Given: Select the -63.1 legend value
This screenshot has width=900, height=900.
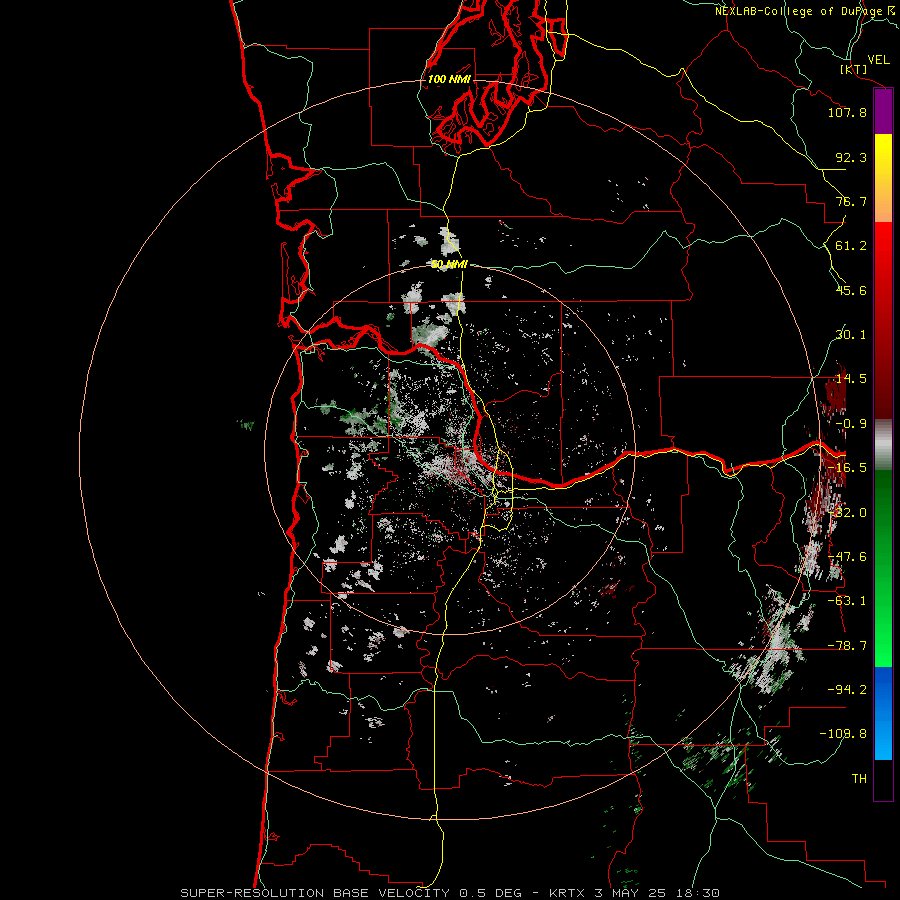Looking at the screenshot, I should tap(847, 601).
